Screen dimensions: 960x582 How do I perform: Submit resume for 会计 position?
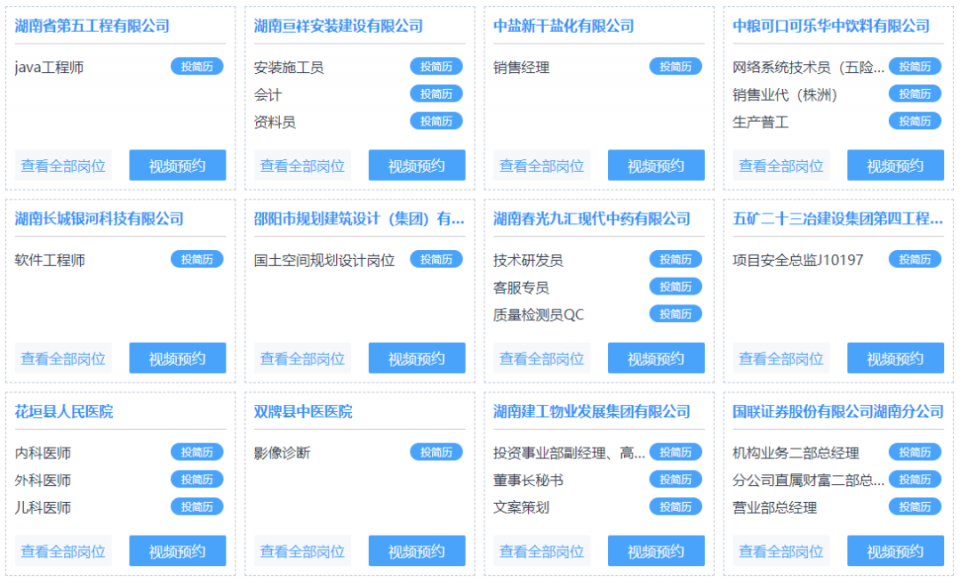coord(437,94)
